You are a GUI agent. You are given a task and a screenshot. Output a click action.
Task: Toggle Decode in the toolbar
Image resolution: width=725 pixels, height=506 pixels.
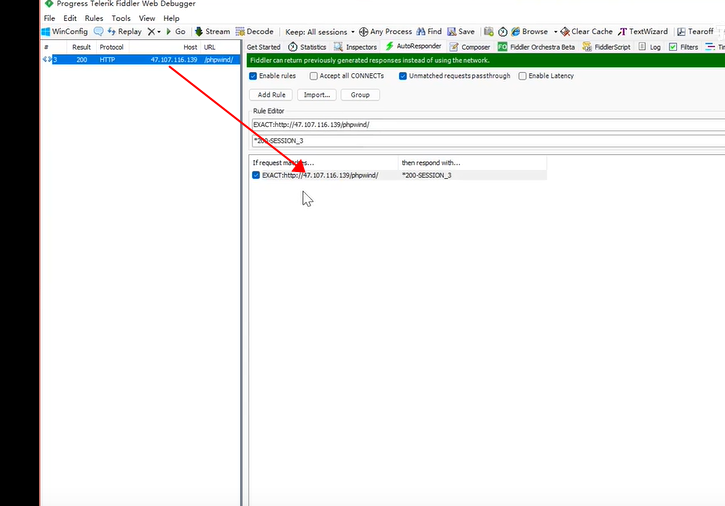[x=254, y=31]
